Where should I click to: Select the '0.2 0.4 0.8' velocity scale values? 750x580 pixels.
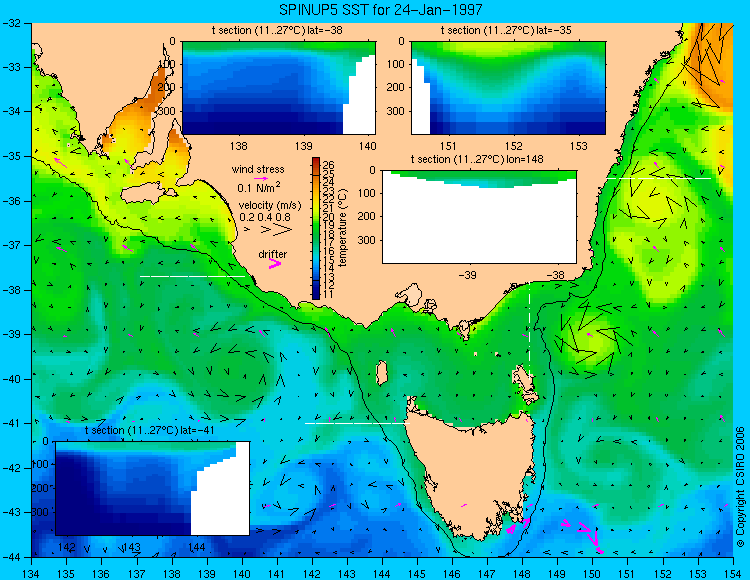(265, 217)
